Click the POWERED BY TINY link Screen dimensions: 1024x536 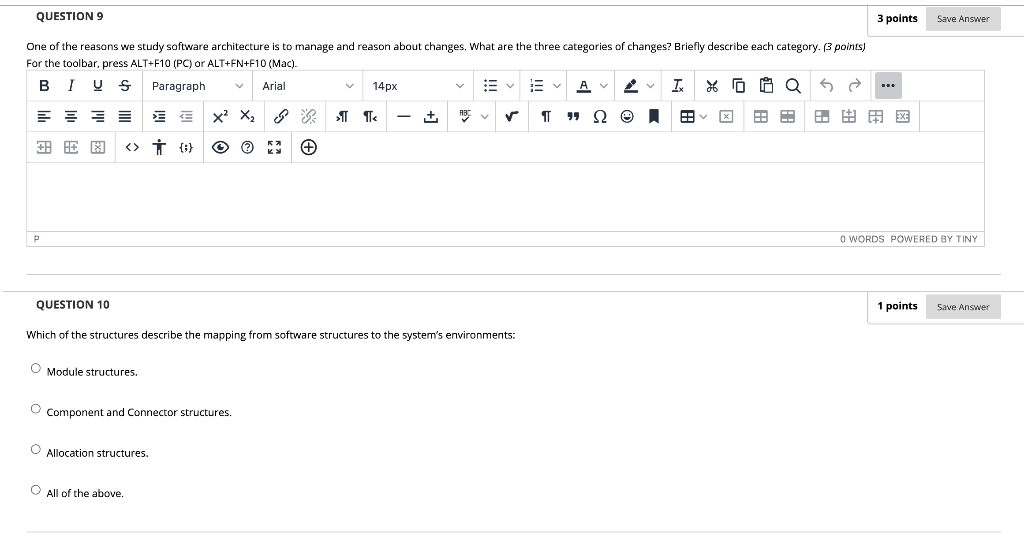[x=934, y=239]
